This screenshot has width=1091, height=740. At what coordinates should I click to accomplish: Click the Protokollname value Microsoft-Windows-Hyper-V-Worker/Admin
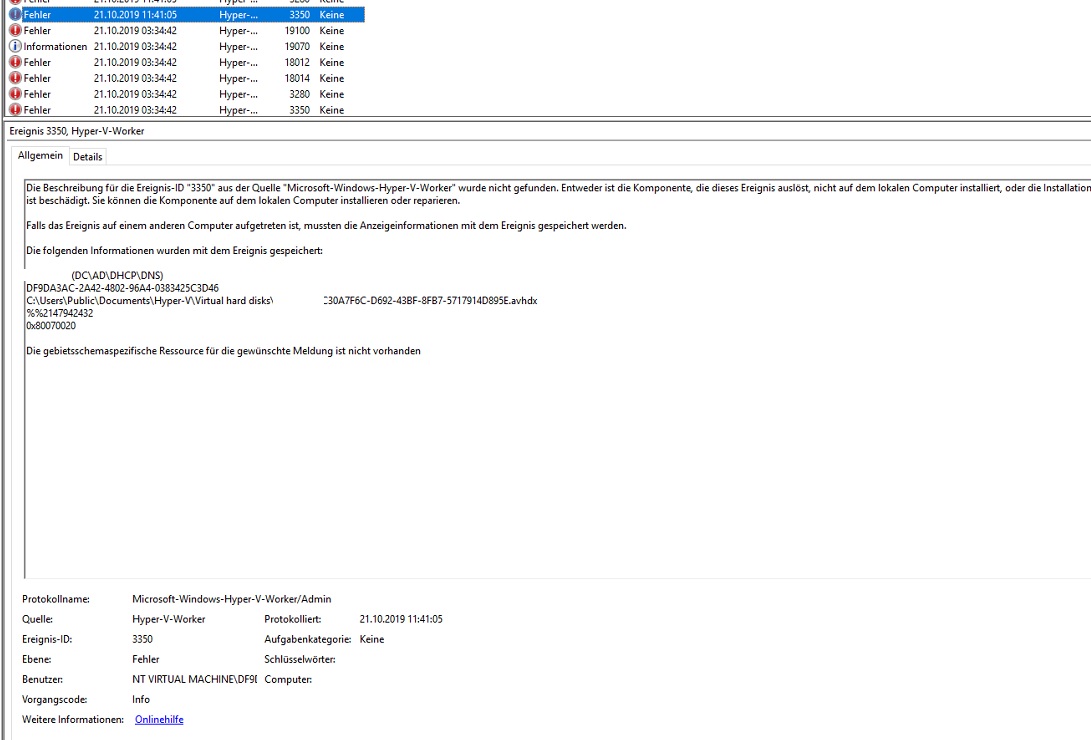[x=232, y=599]
